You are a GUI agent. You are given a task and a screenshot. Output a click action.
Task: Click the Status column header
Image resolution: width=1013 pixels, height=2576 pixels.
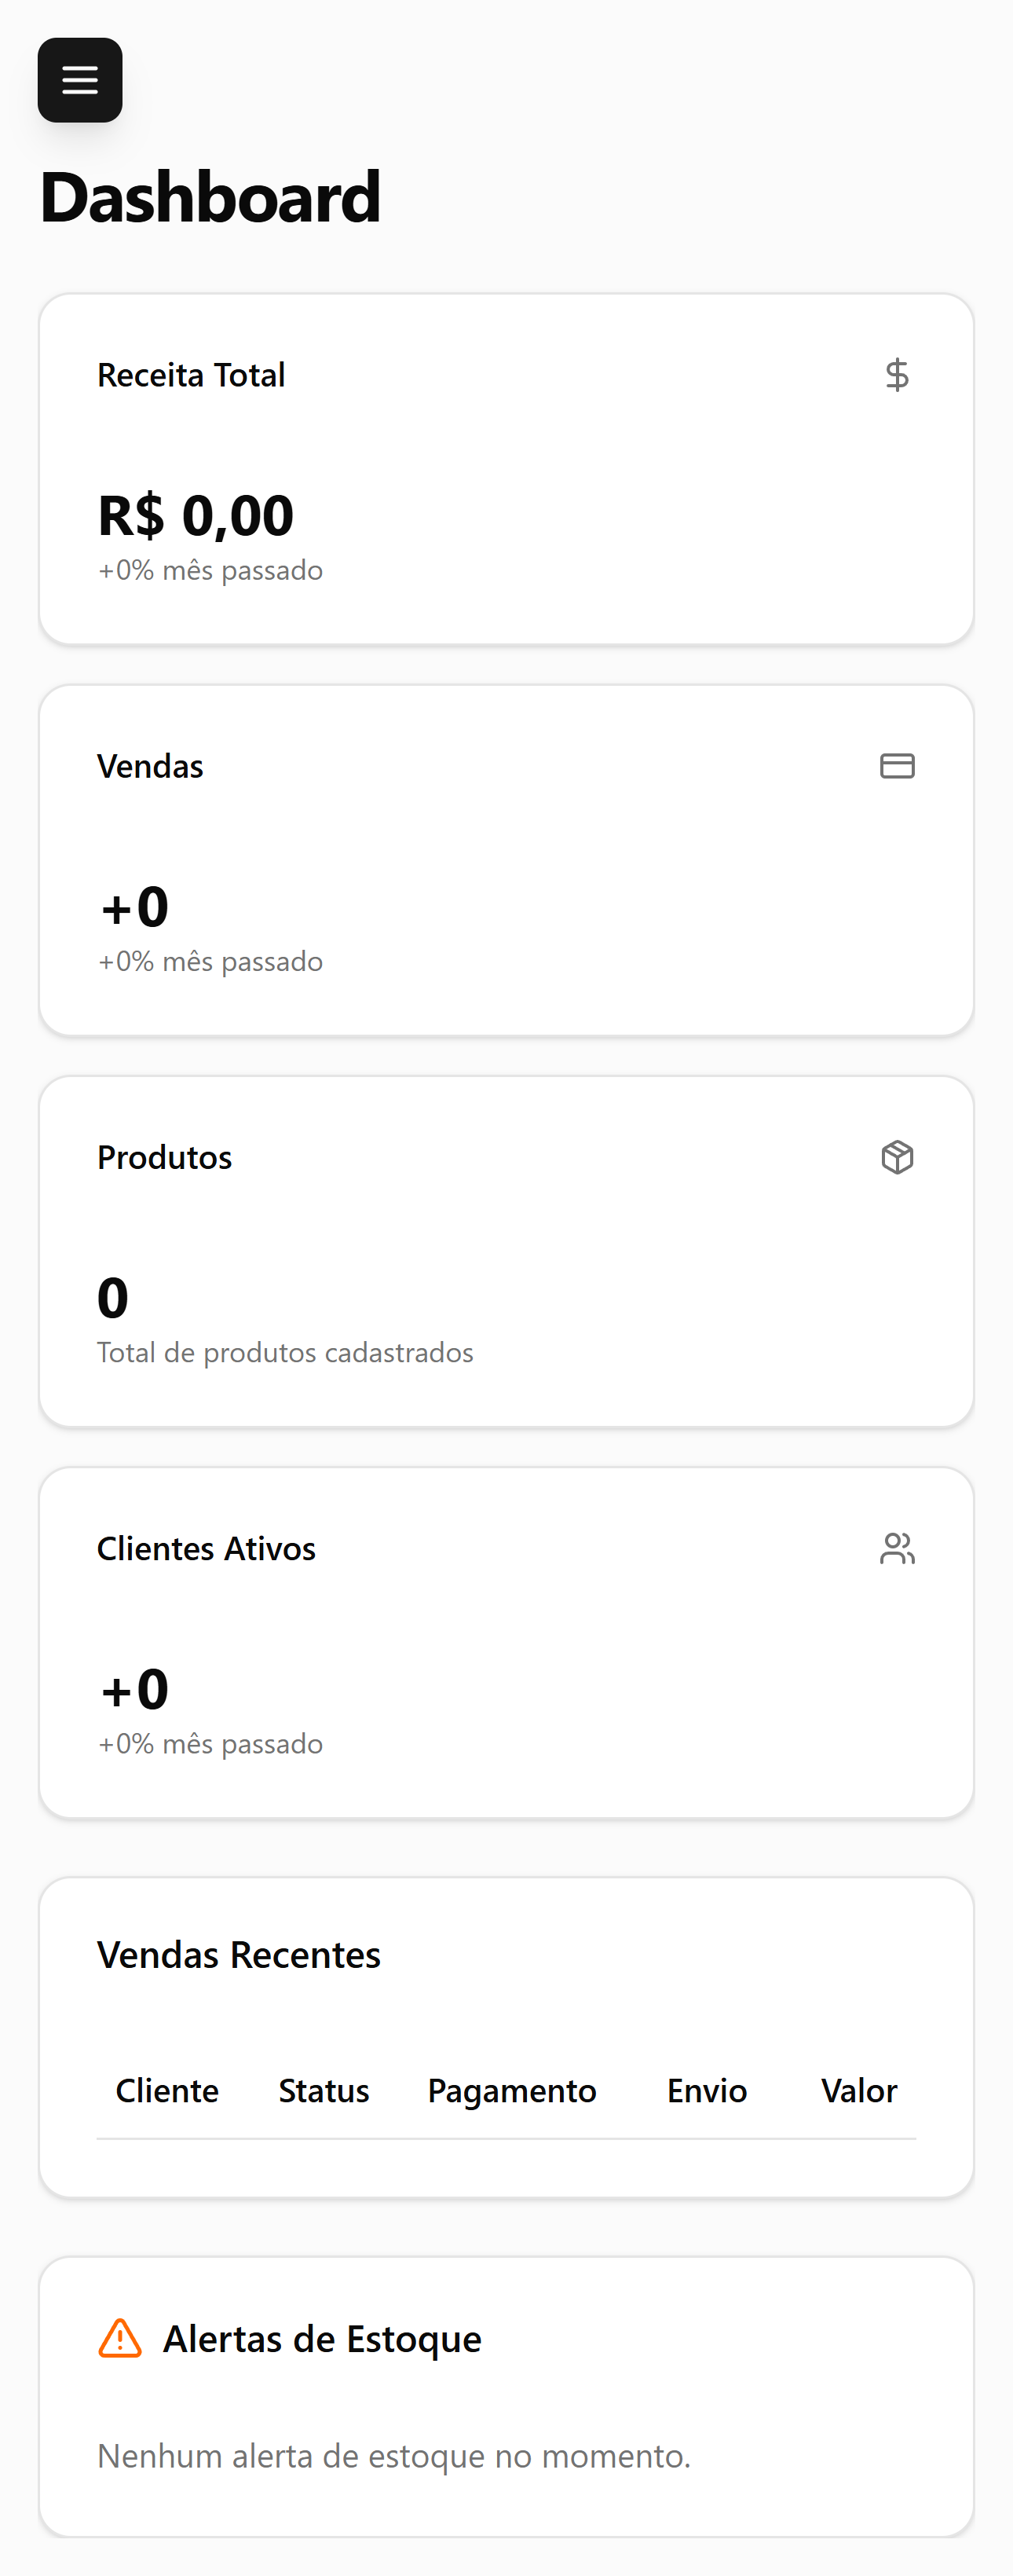pos(324,2091)
